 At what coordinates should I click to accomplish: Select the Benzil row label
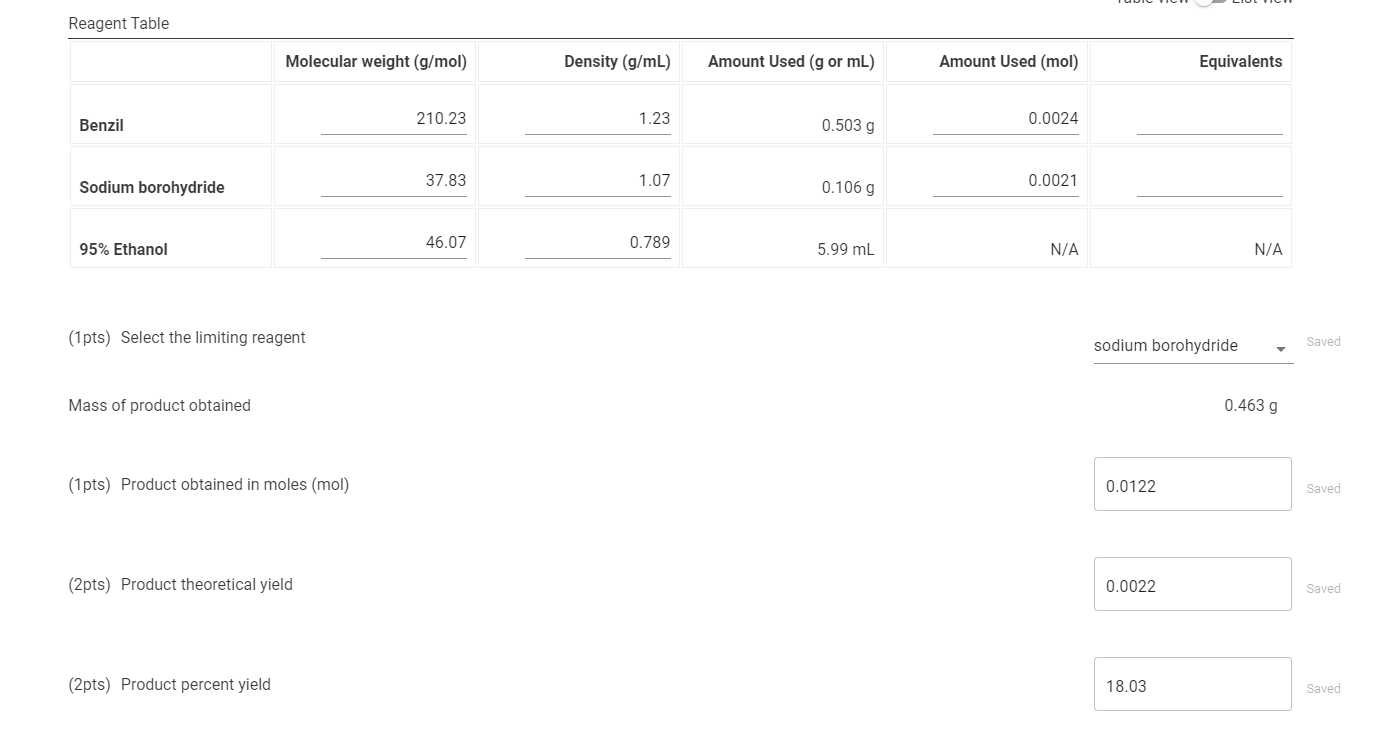tap(101, 125)
